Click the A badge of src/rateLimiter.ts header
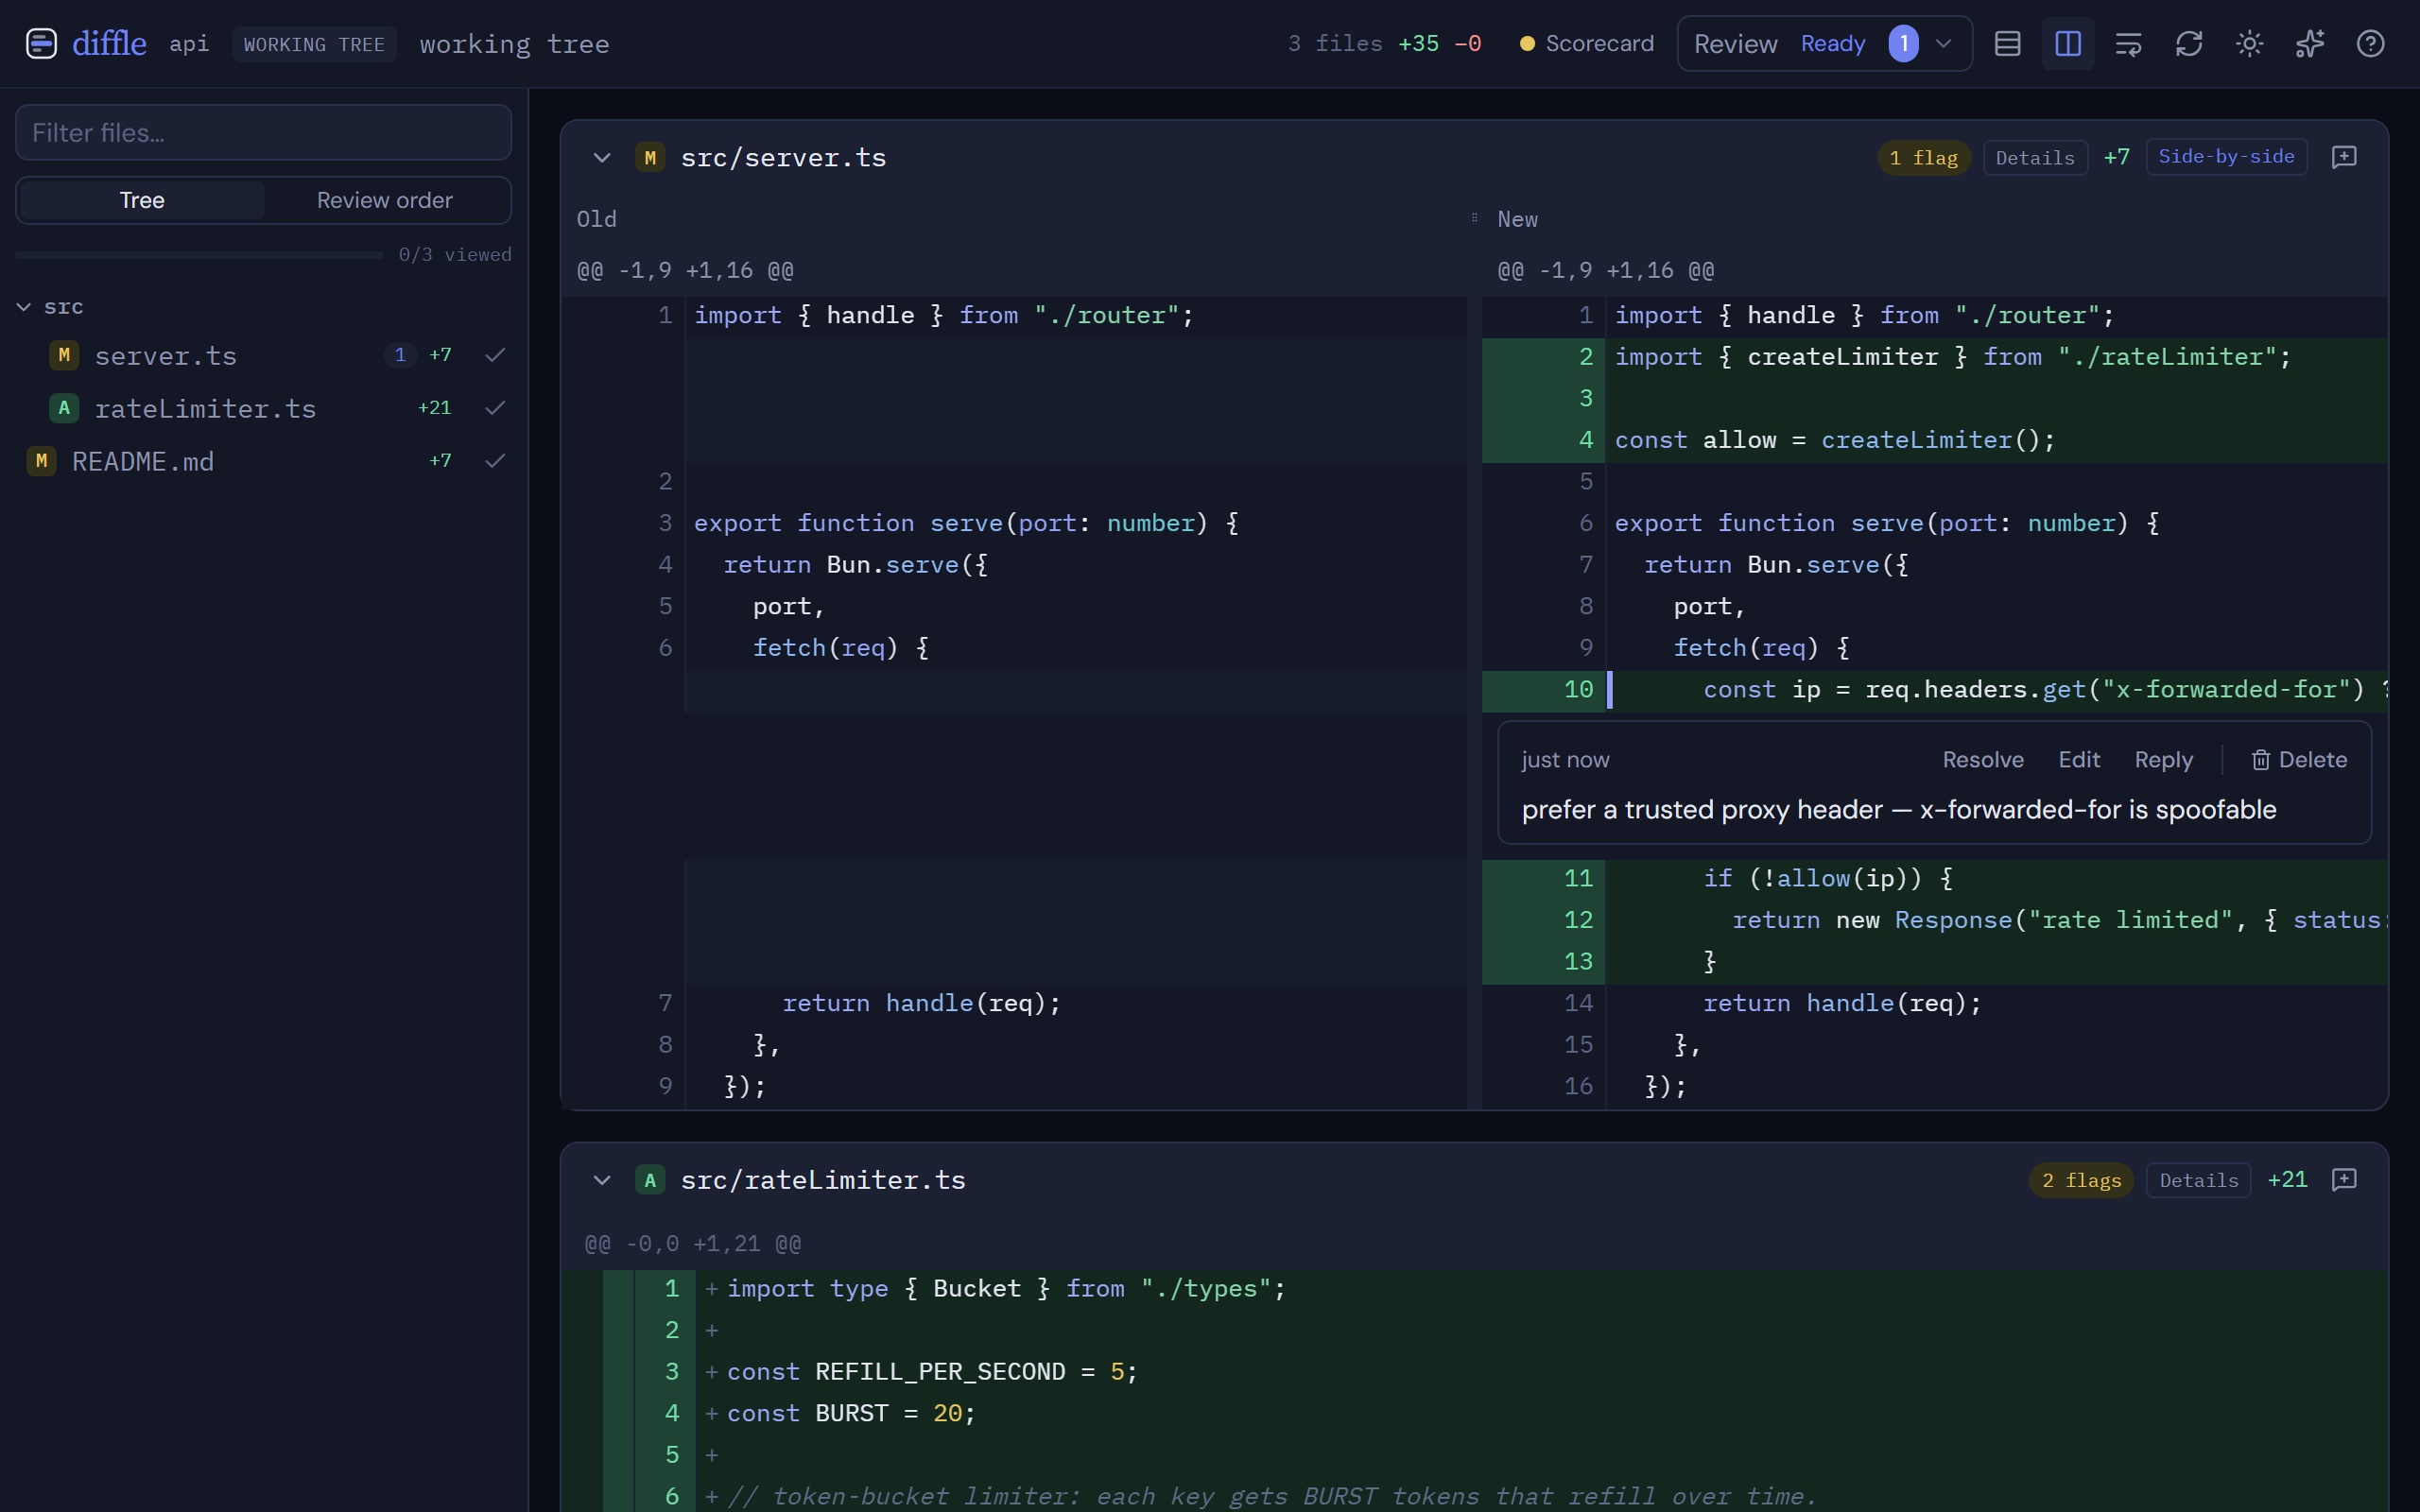Viewport: 2420px width, 1512px height. click(x=650, y=1180)
